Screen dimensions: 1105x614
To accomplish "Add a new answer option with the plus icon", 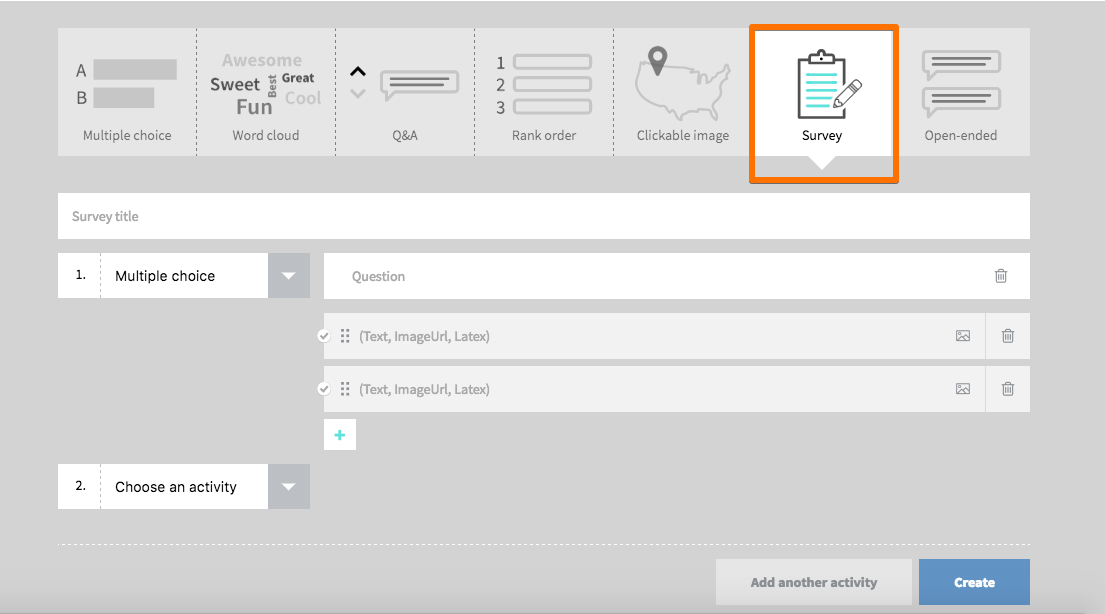I will click(x=340, y=435).
